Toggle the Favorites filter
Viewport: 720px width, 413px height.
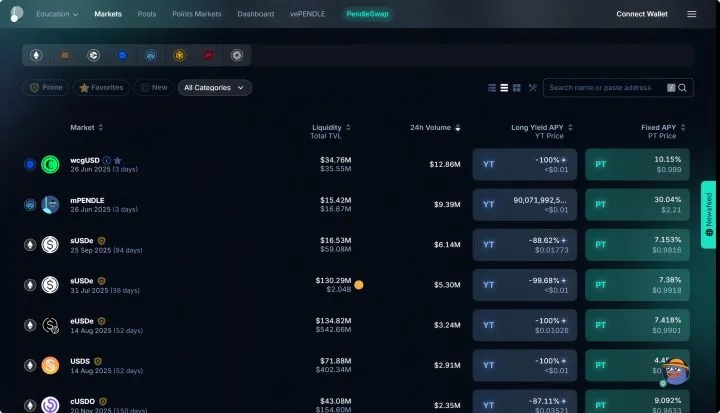[x=101, y=88]
